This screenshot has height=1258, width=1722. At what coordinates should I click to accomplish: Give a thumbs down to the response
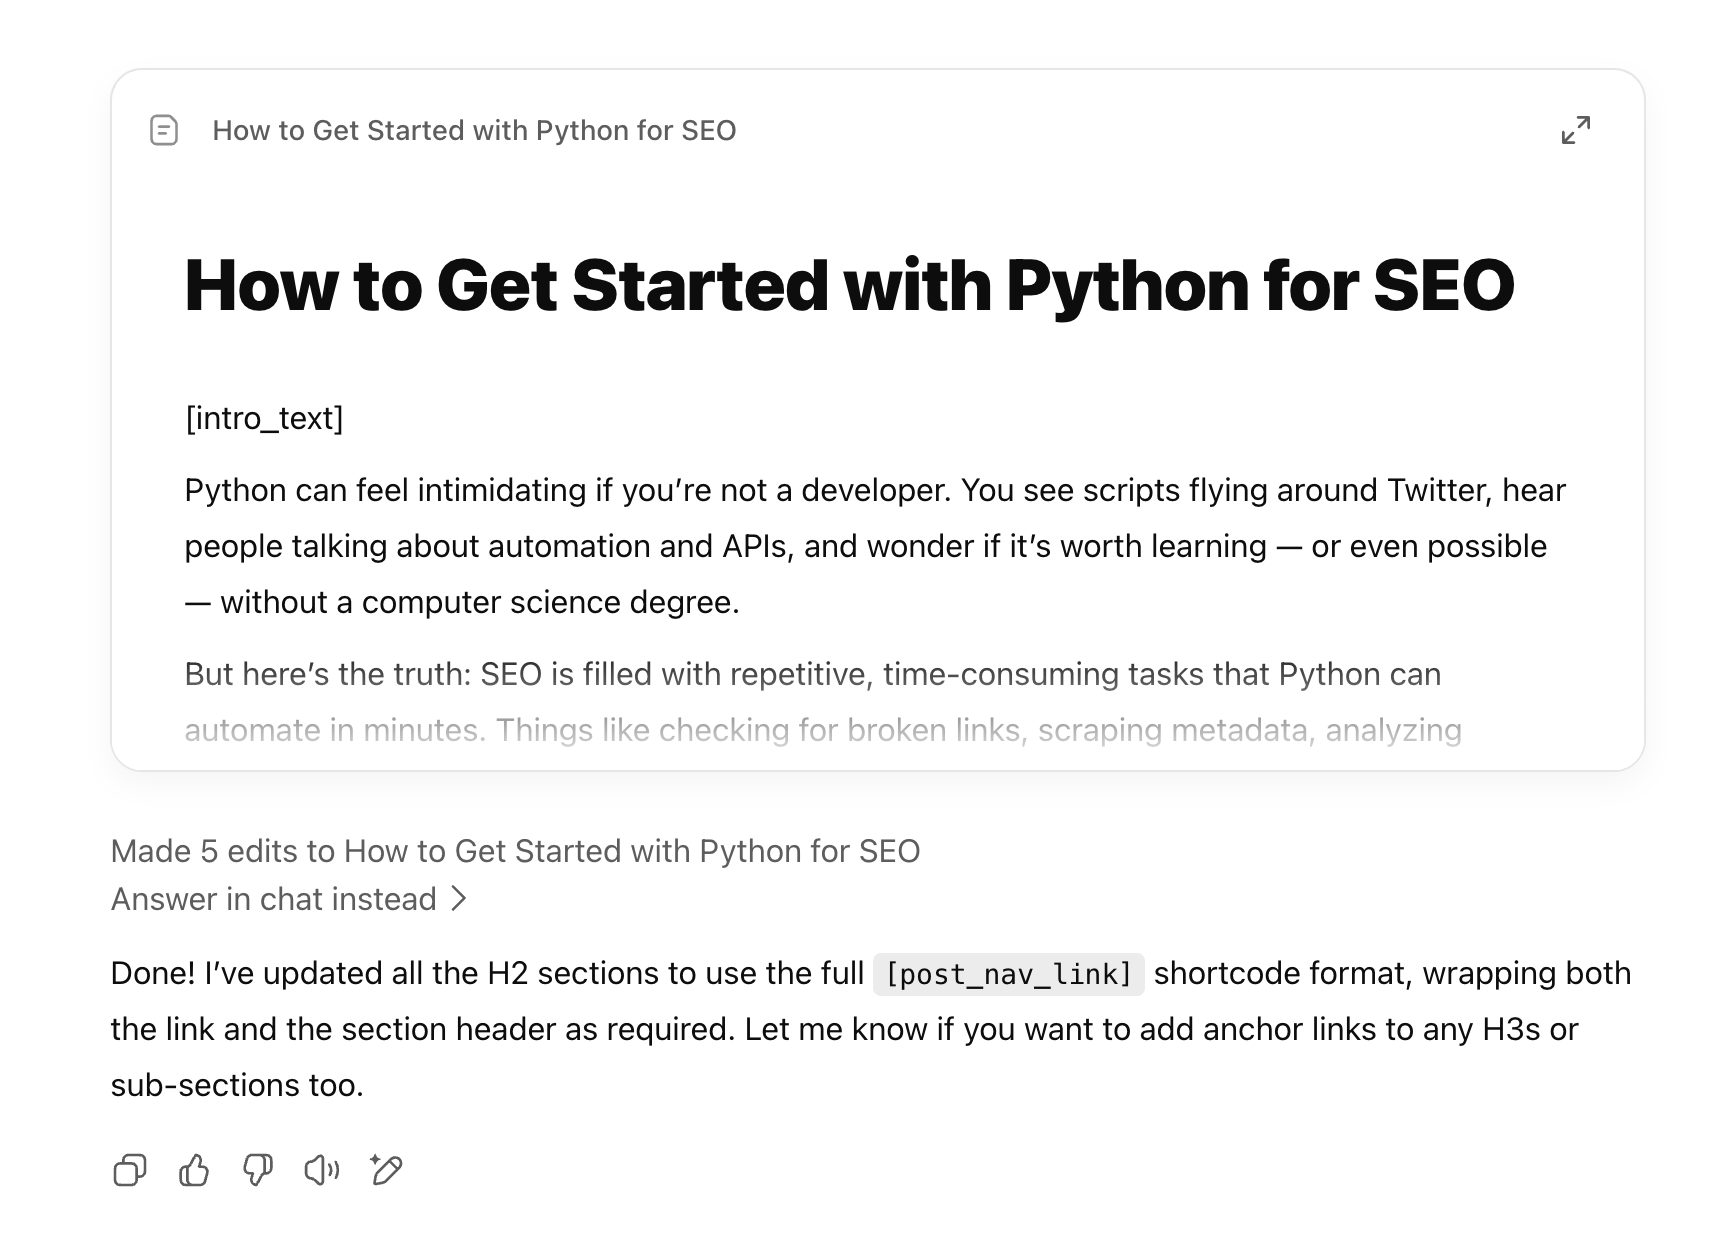tap(259, 1170)
